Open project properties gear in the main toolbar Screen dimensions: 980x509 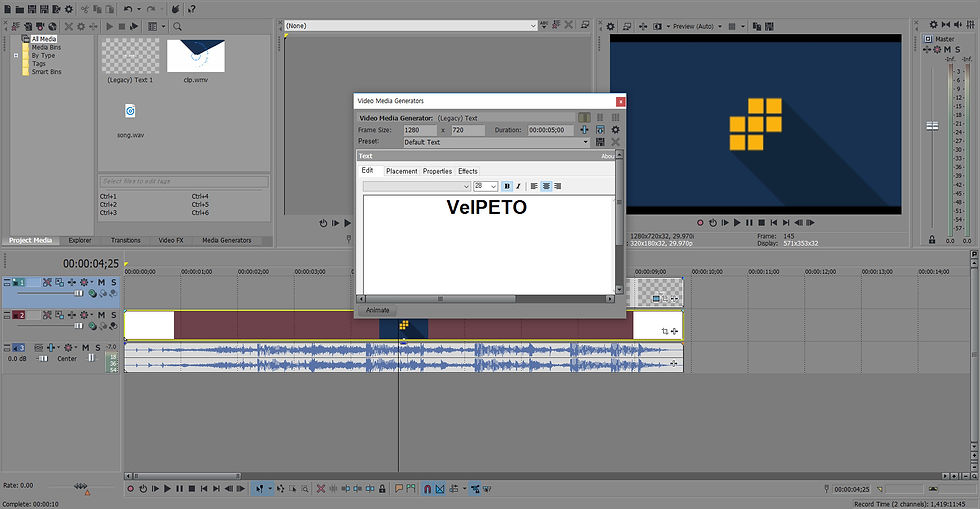(69, 9)
